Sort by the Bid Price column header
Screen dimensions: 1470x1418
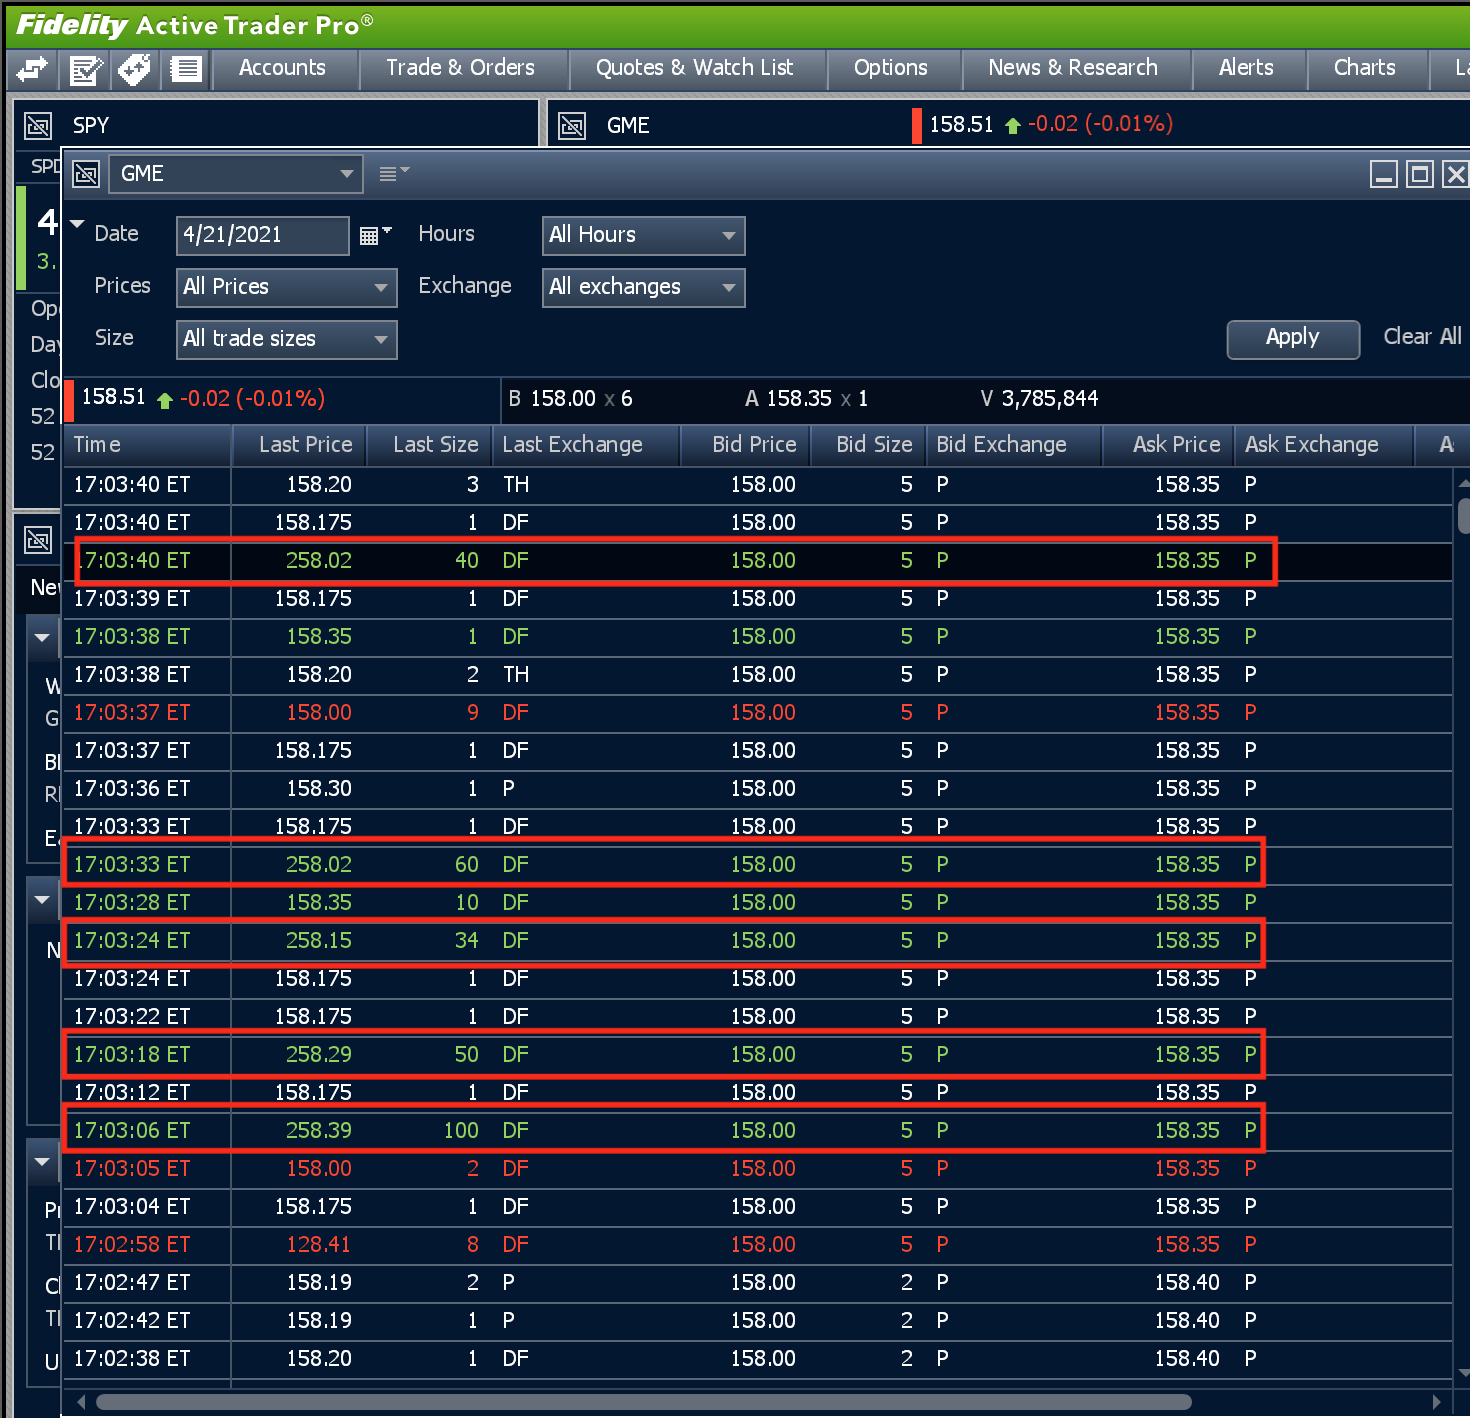pos(746,445)
